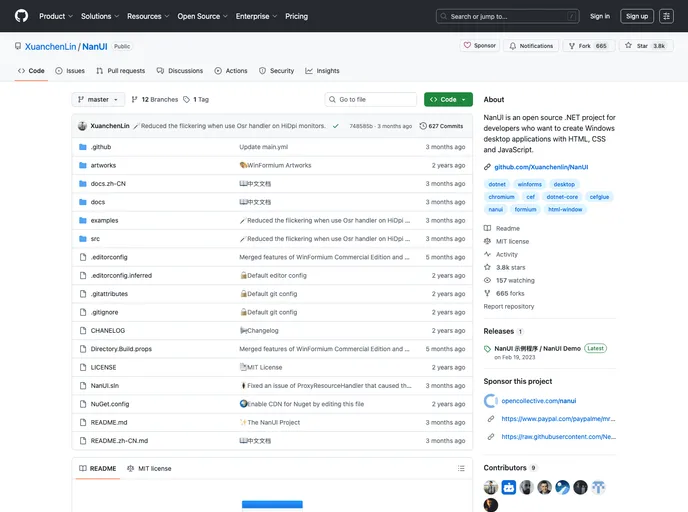The height and width of the screenshot is (512, 688).
Task: Open appearance settings icon in header
Action: click(x=666, y=16)
